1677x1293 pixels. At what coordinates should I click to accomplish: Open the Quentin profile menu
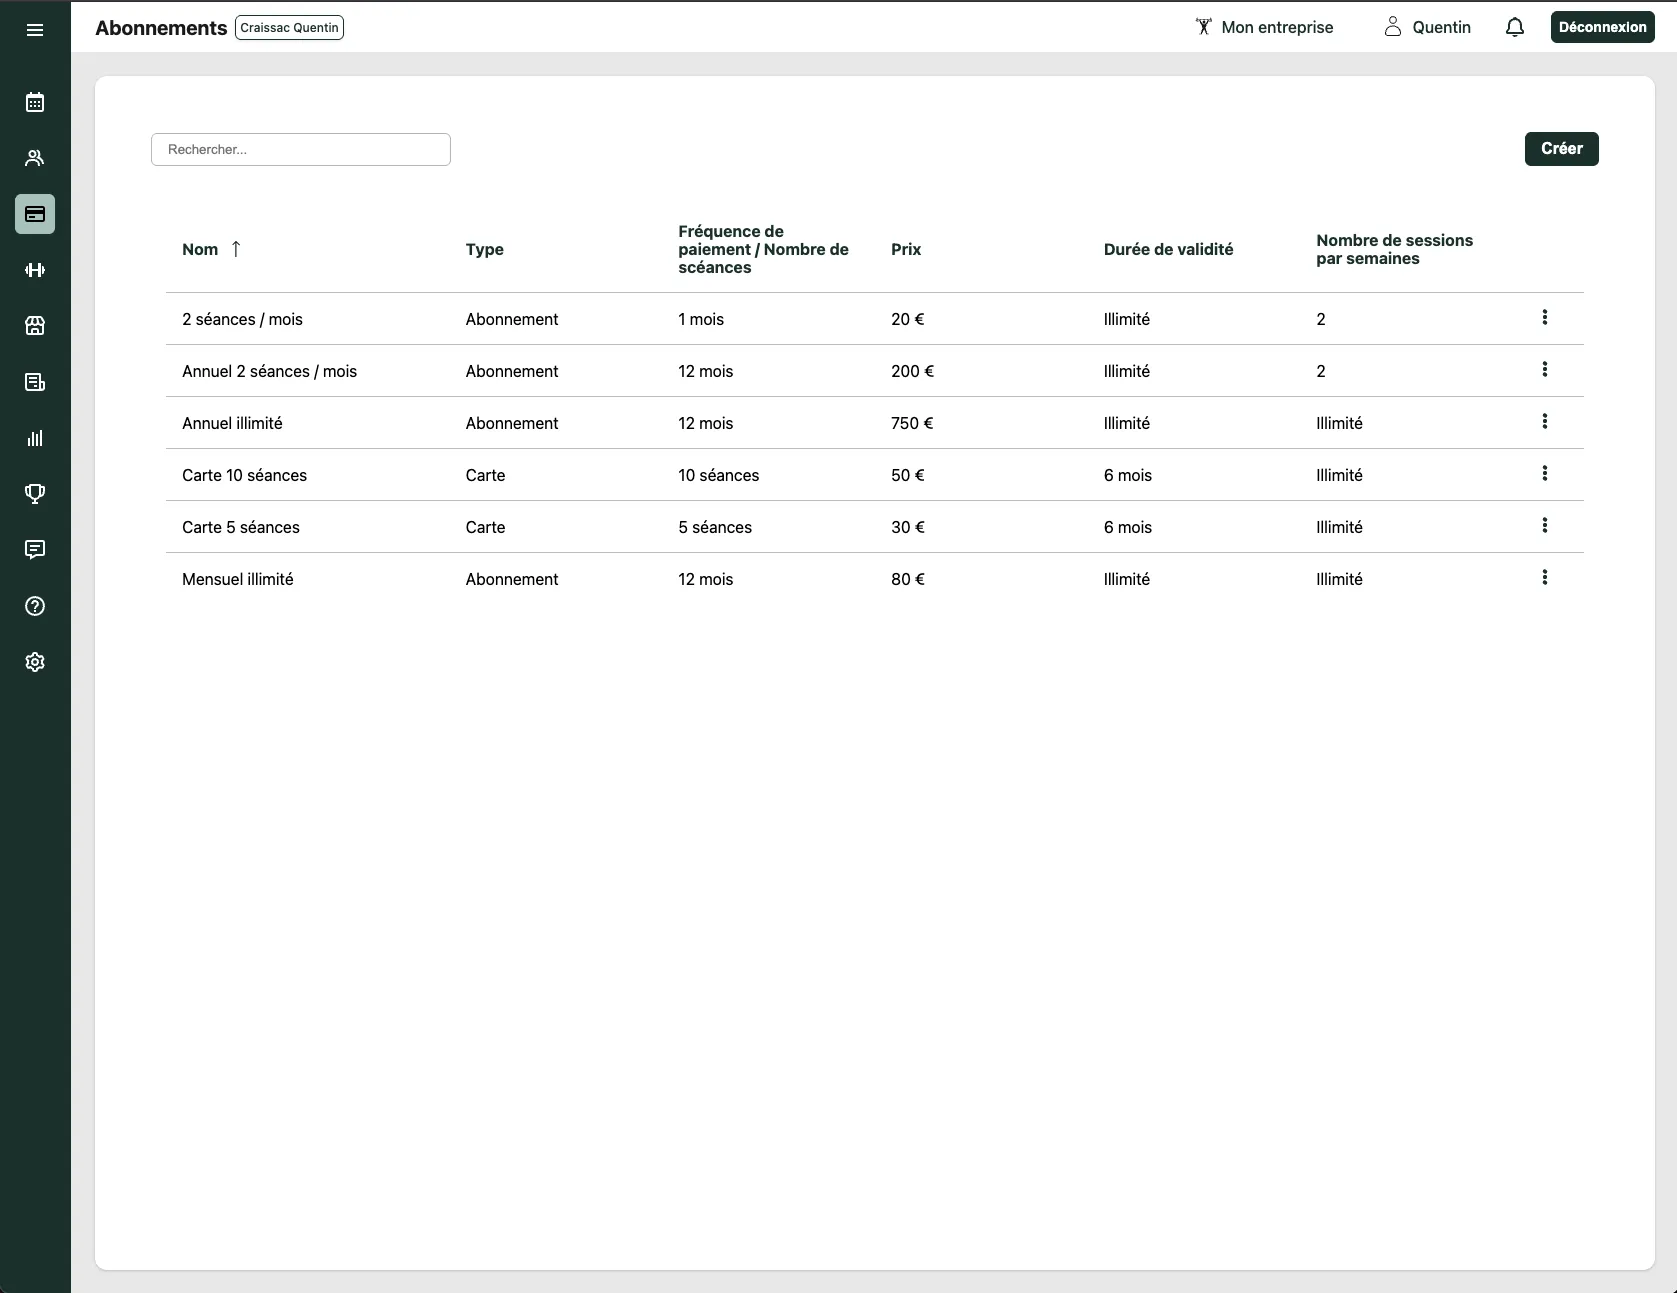tap(1428, 28)
